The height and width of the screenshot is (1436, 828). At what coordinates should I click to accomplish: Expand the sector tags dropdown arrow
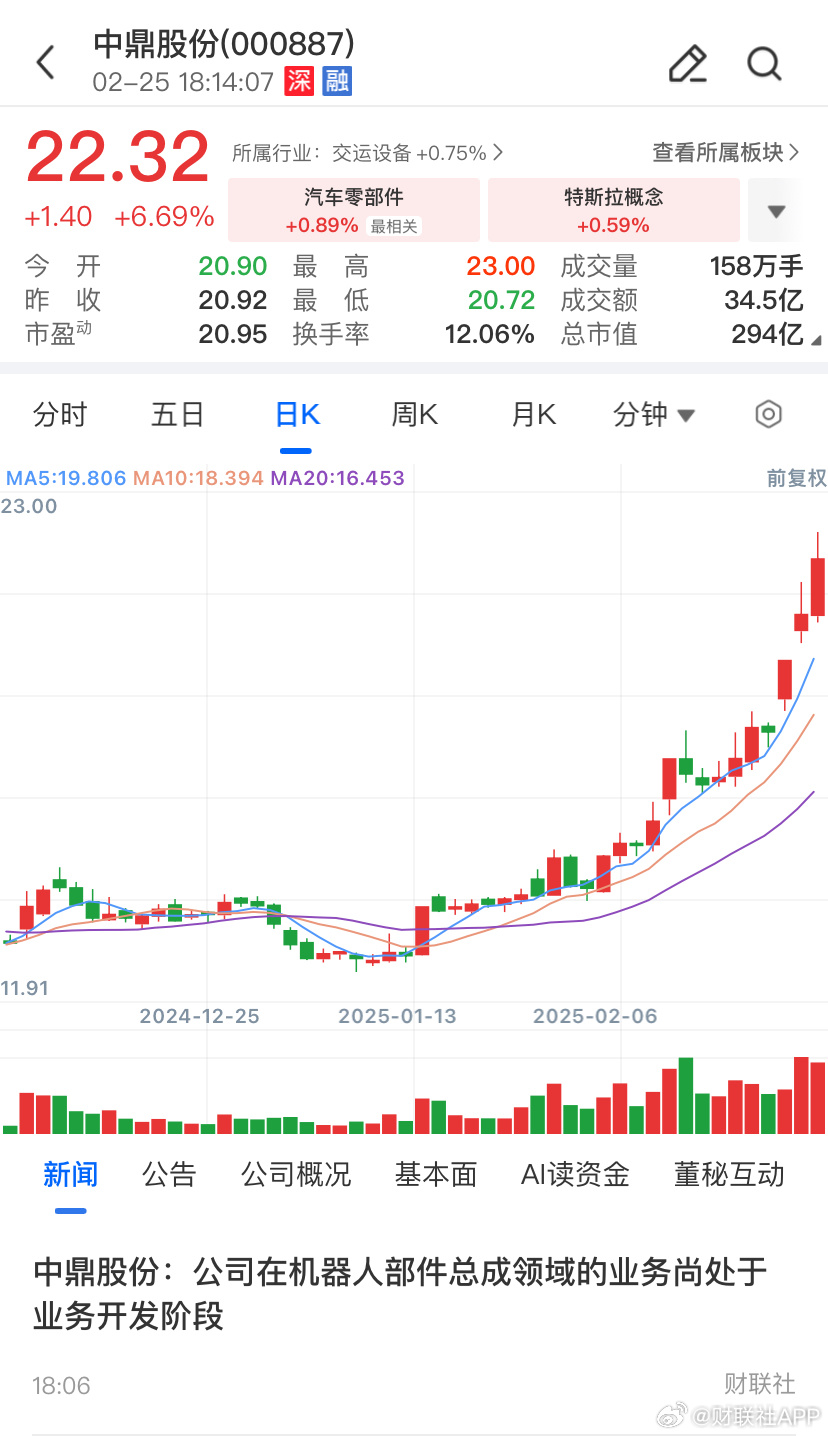click(x=776, y=211)
